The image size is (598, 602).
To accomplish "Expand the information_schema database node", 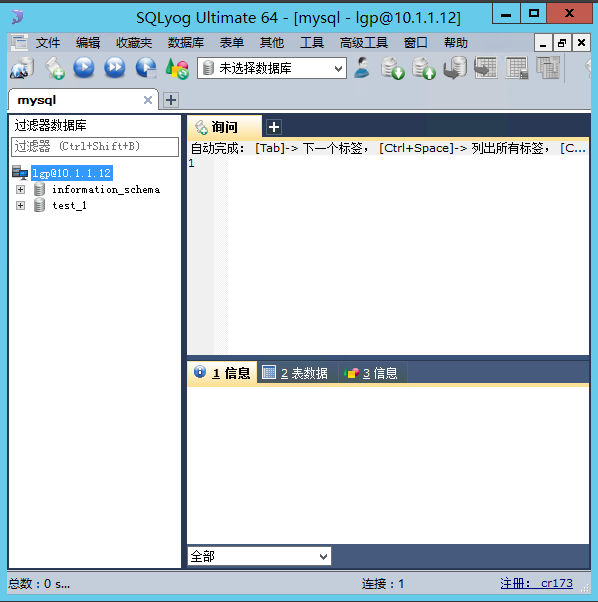I will pos(20,190).
